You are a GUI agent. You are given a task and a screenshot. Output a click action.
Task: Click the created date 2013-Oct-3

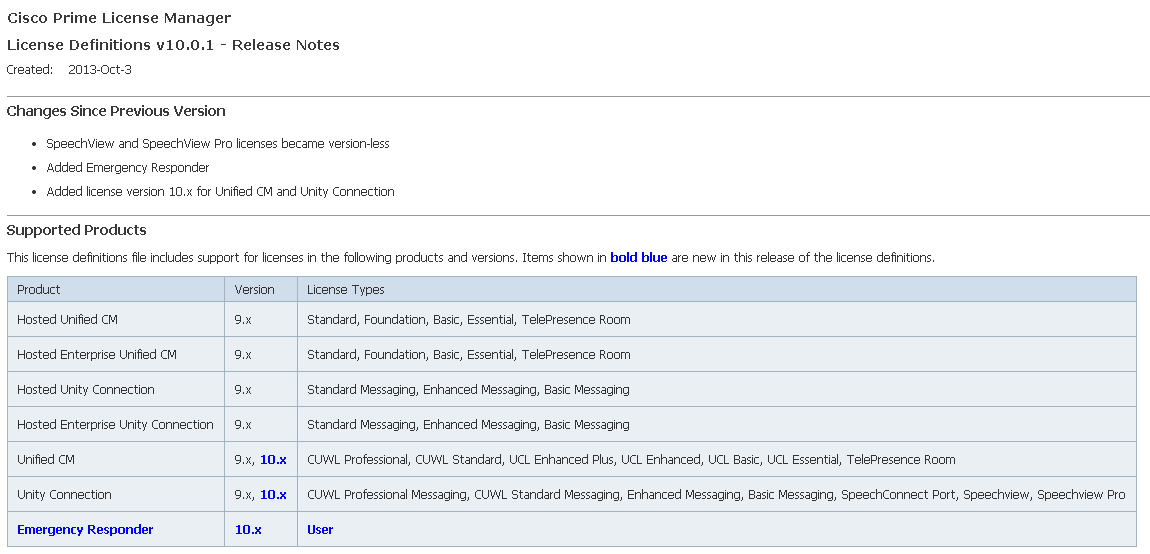pyautogui.click(x=100, y=70)
